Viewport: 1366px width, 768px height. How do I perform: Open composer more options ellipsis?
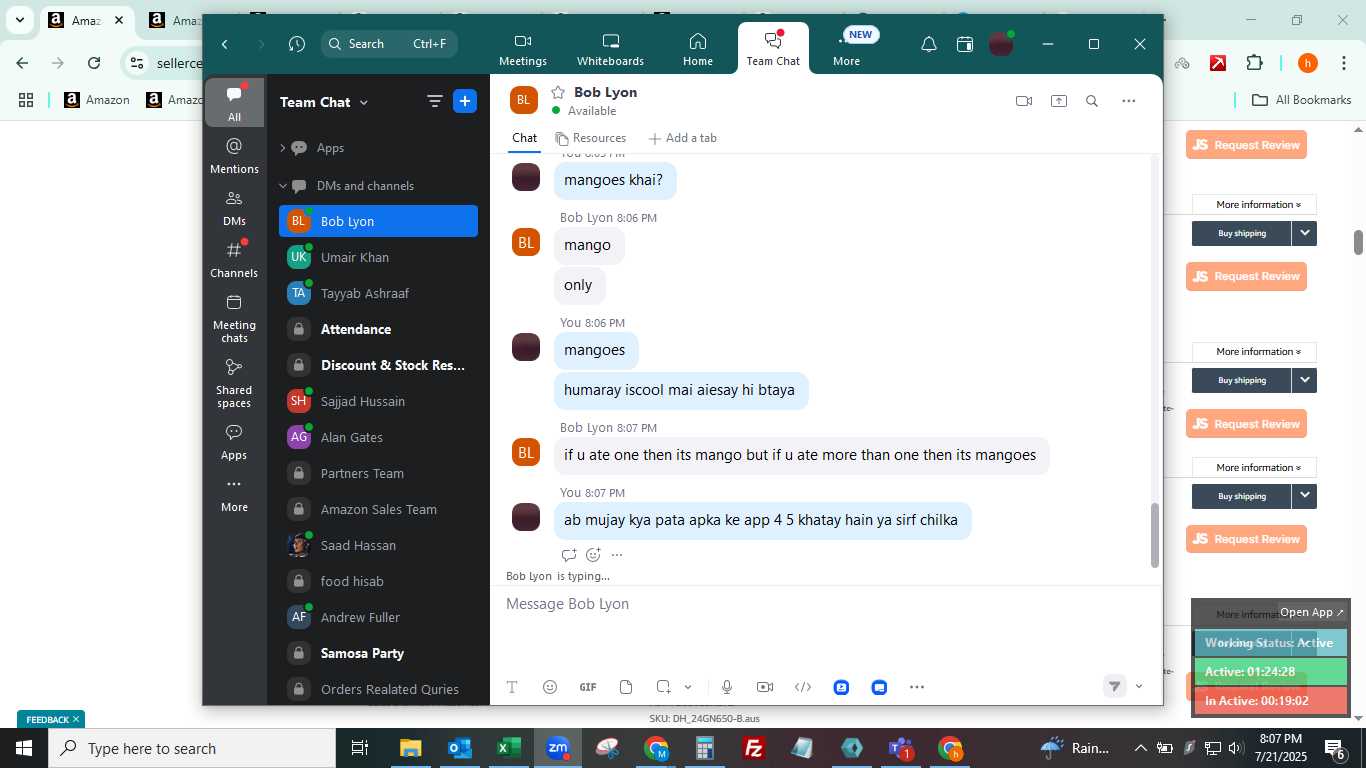[x=917, y=687]
